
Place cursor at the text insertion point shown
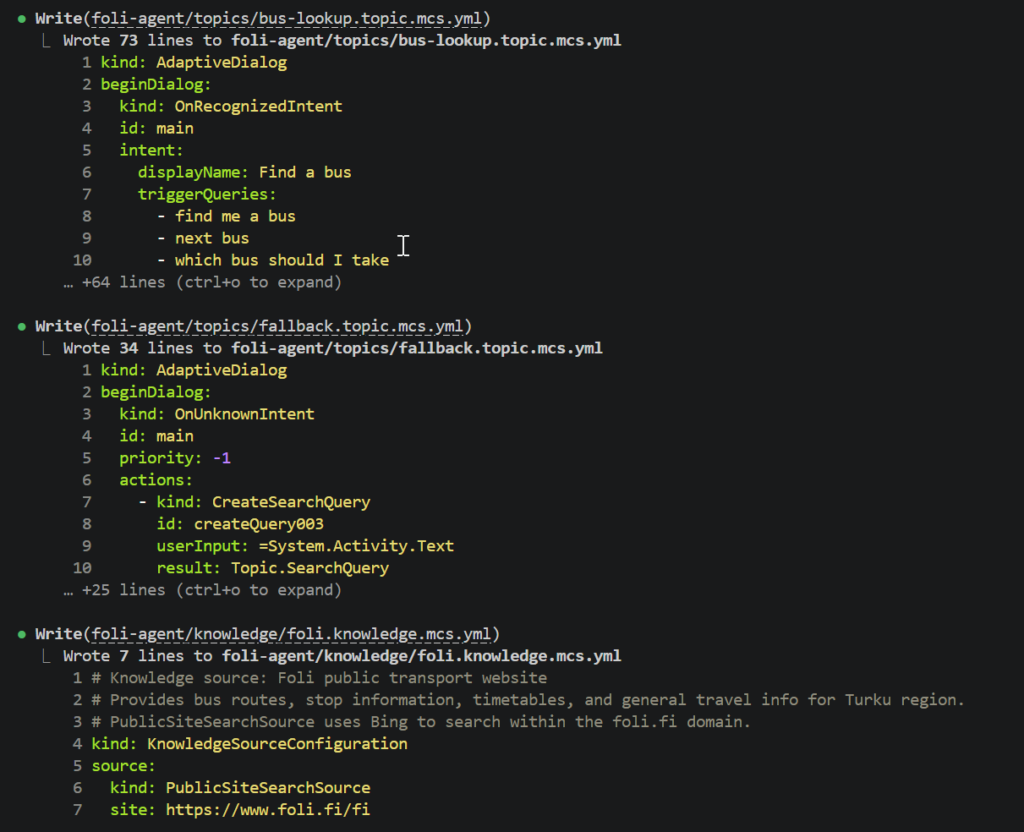pyautogui.click(x=403, y=244)
